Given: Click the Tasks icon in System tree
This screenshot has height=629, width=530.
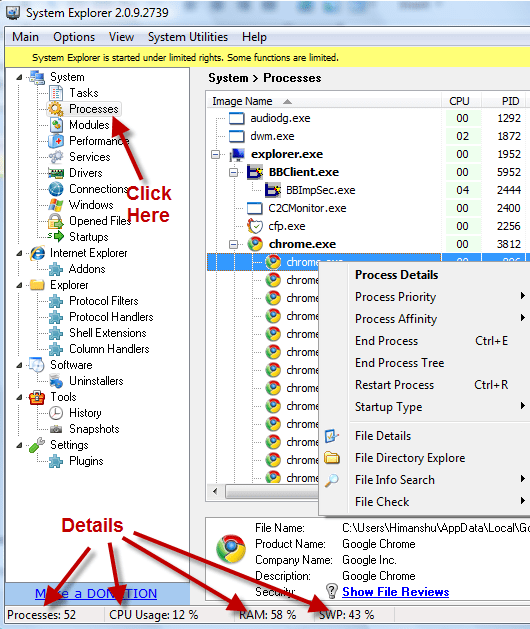Looking at the screenshot, I should click(56, 93).
